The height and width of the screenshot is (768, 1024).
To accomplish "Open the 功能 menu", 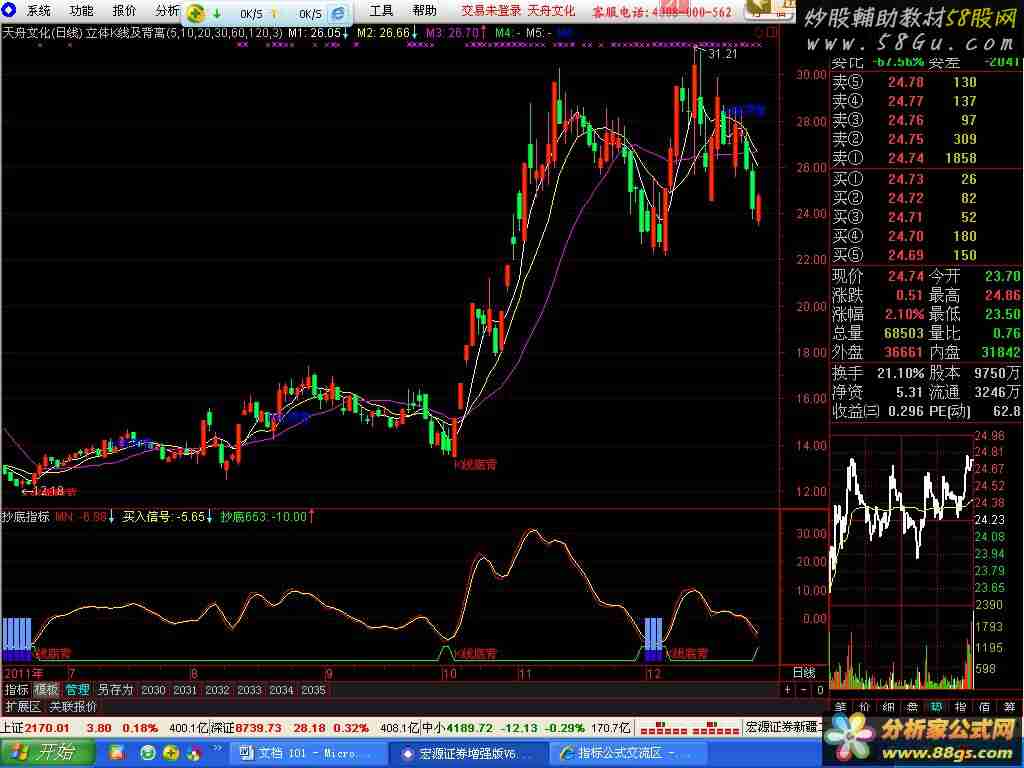I will click(x=81, y=10).
